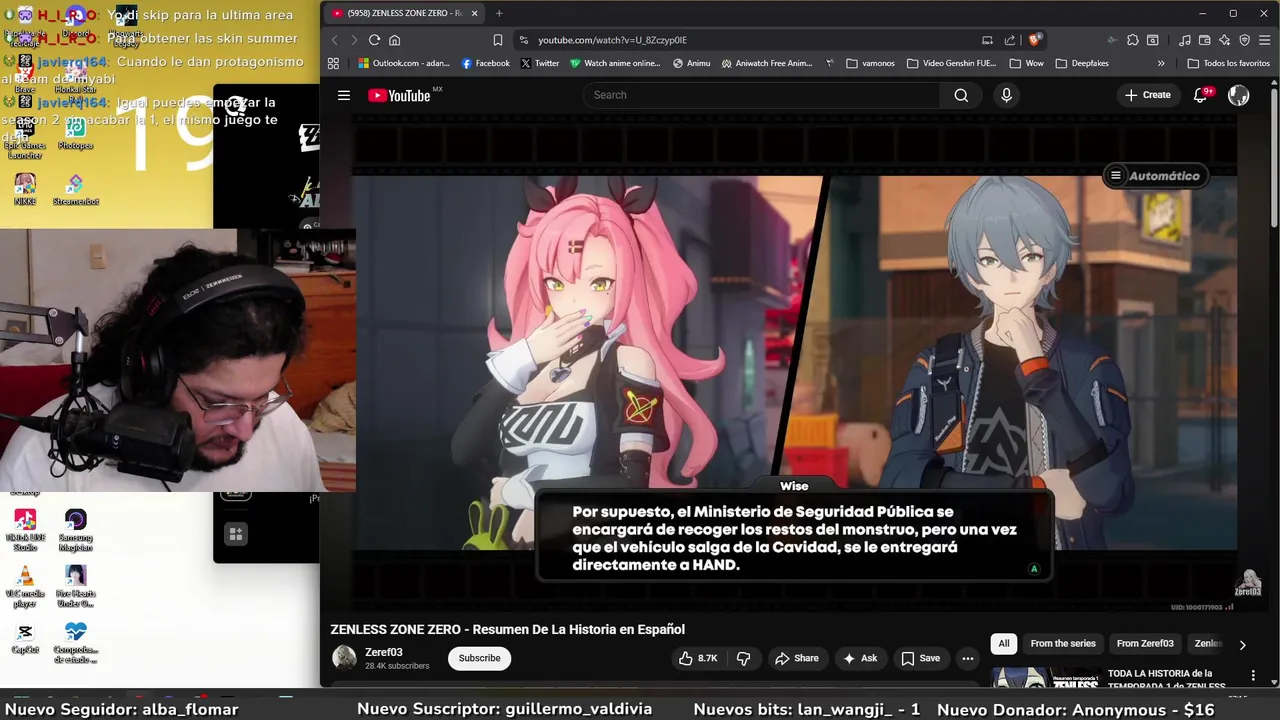The image size is (1280, 720).
Task: Subscribe to the Zeref03 channel
Action: click(479, 658)
